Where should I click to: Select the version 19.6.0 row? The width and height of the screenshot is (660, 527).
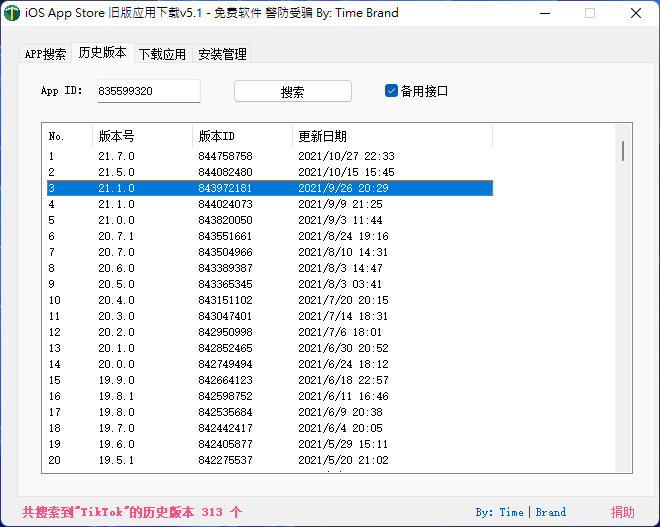coord(269,444)
